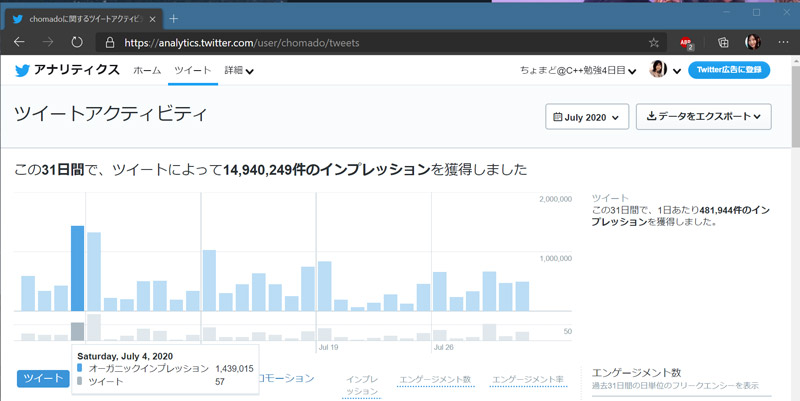This screenshot has height=401, width=800.
Task: Click the Twitter広告に登録 button
Action: coord(729,70)
